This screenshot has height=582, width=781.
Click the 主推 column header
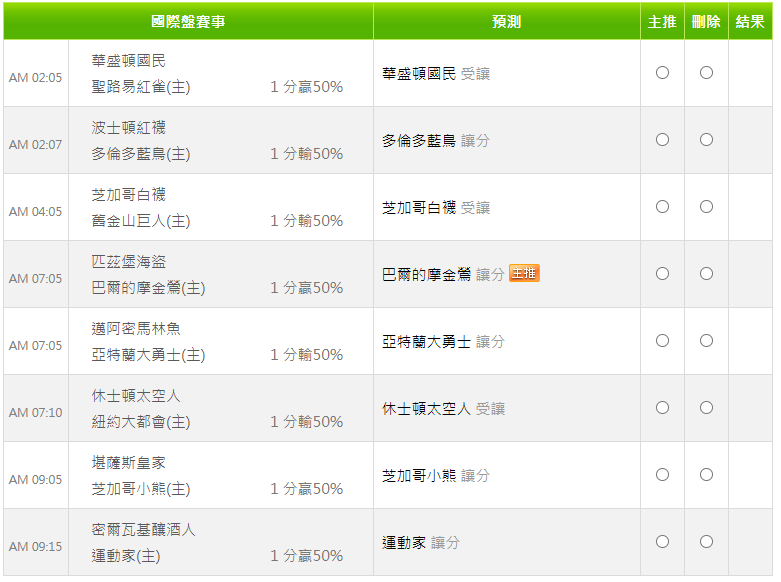pyautogui.click(x=662, y=21)
